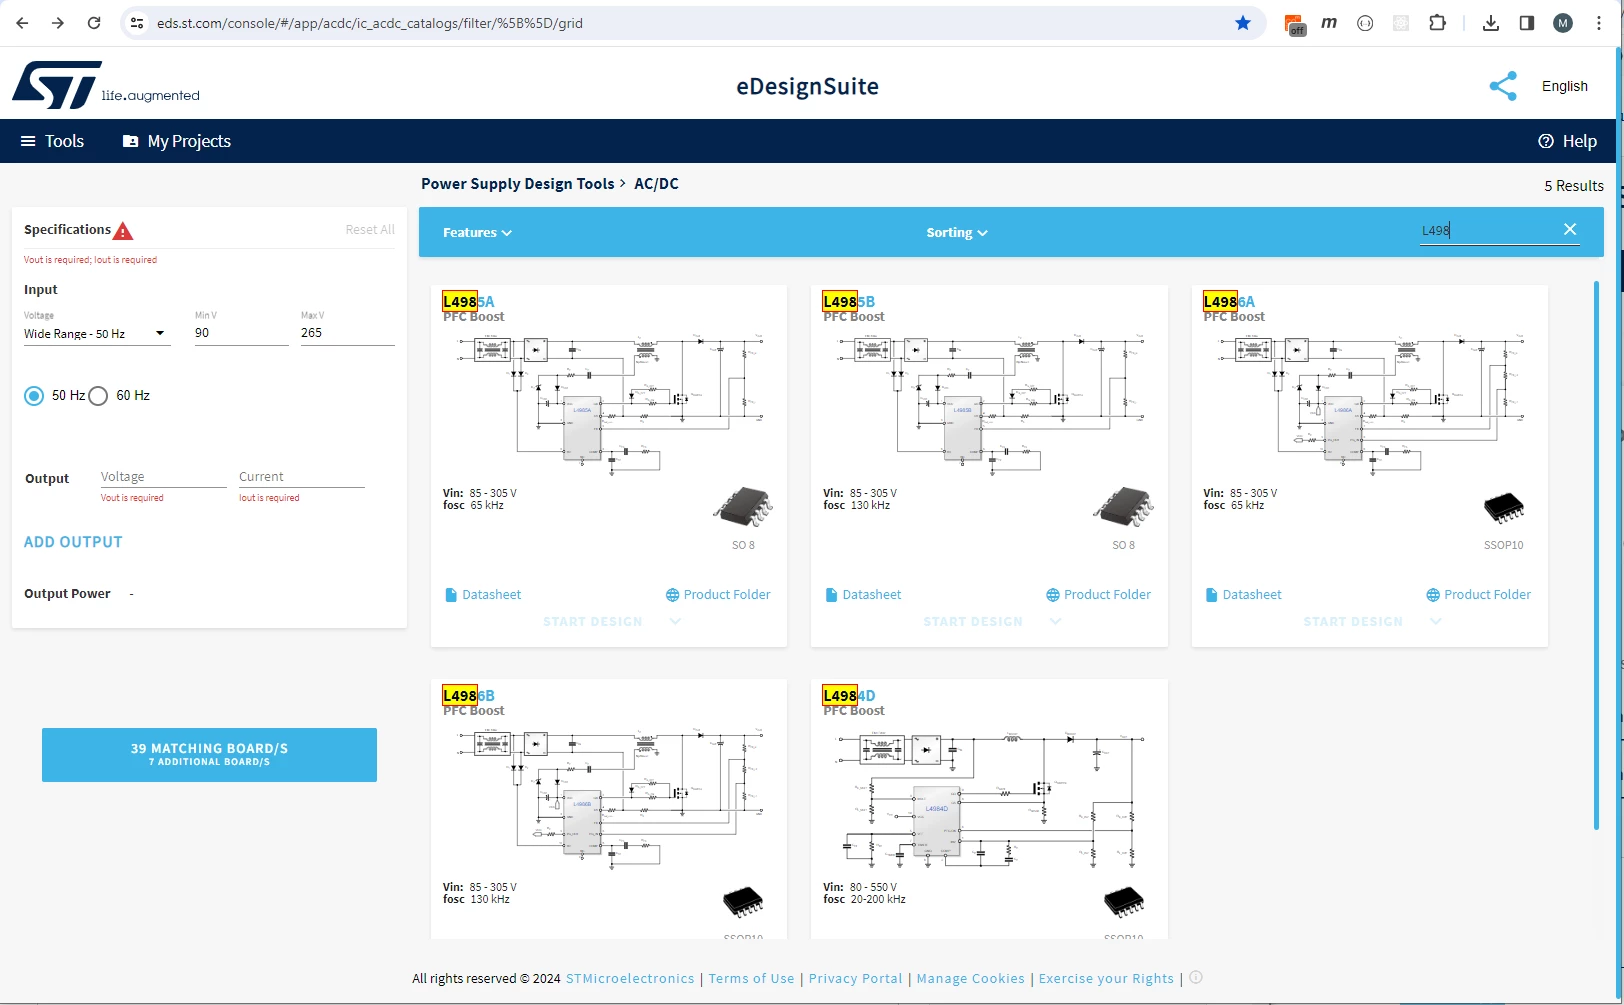Click AC/DC breadcrumb item
Image resolution: width=1624 pixels, height=1005 pixels.
(656, 184)
